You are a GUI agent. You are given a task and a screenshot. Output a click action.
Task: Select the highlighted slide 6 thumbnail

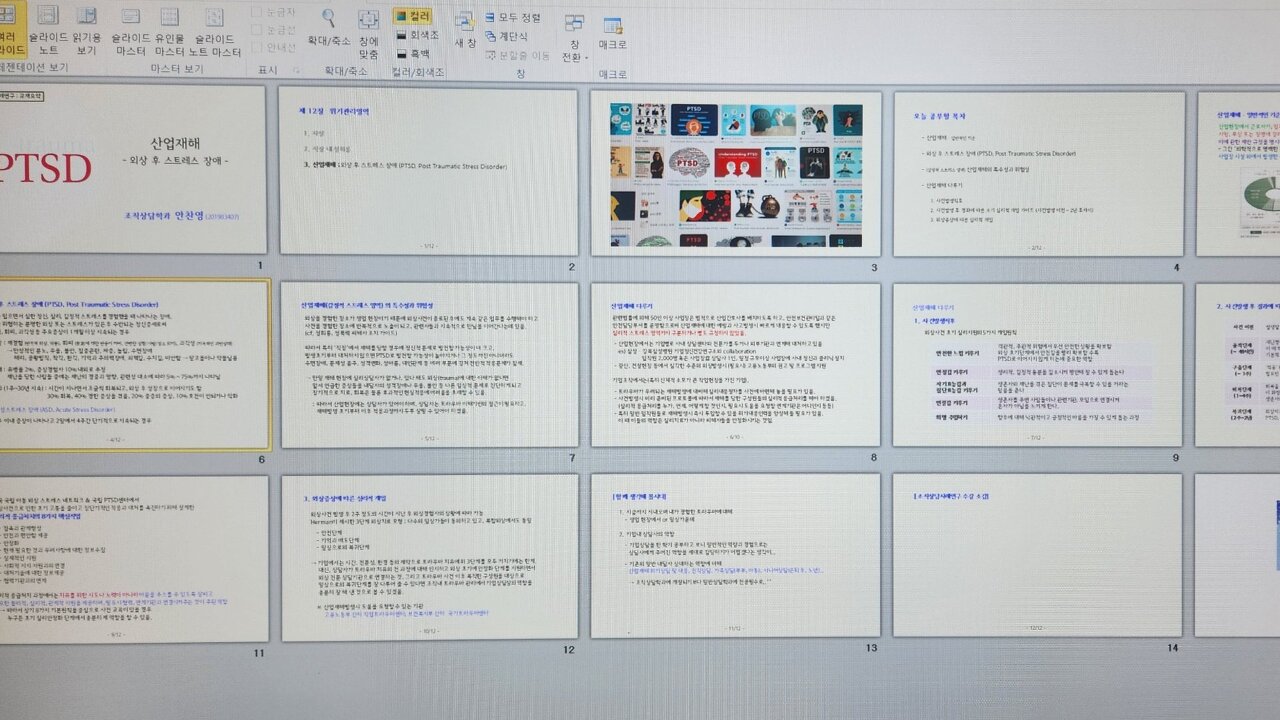click(x=134, y=365)
